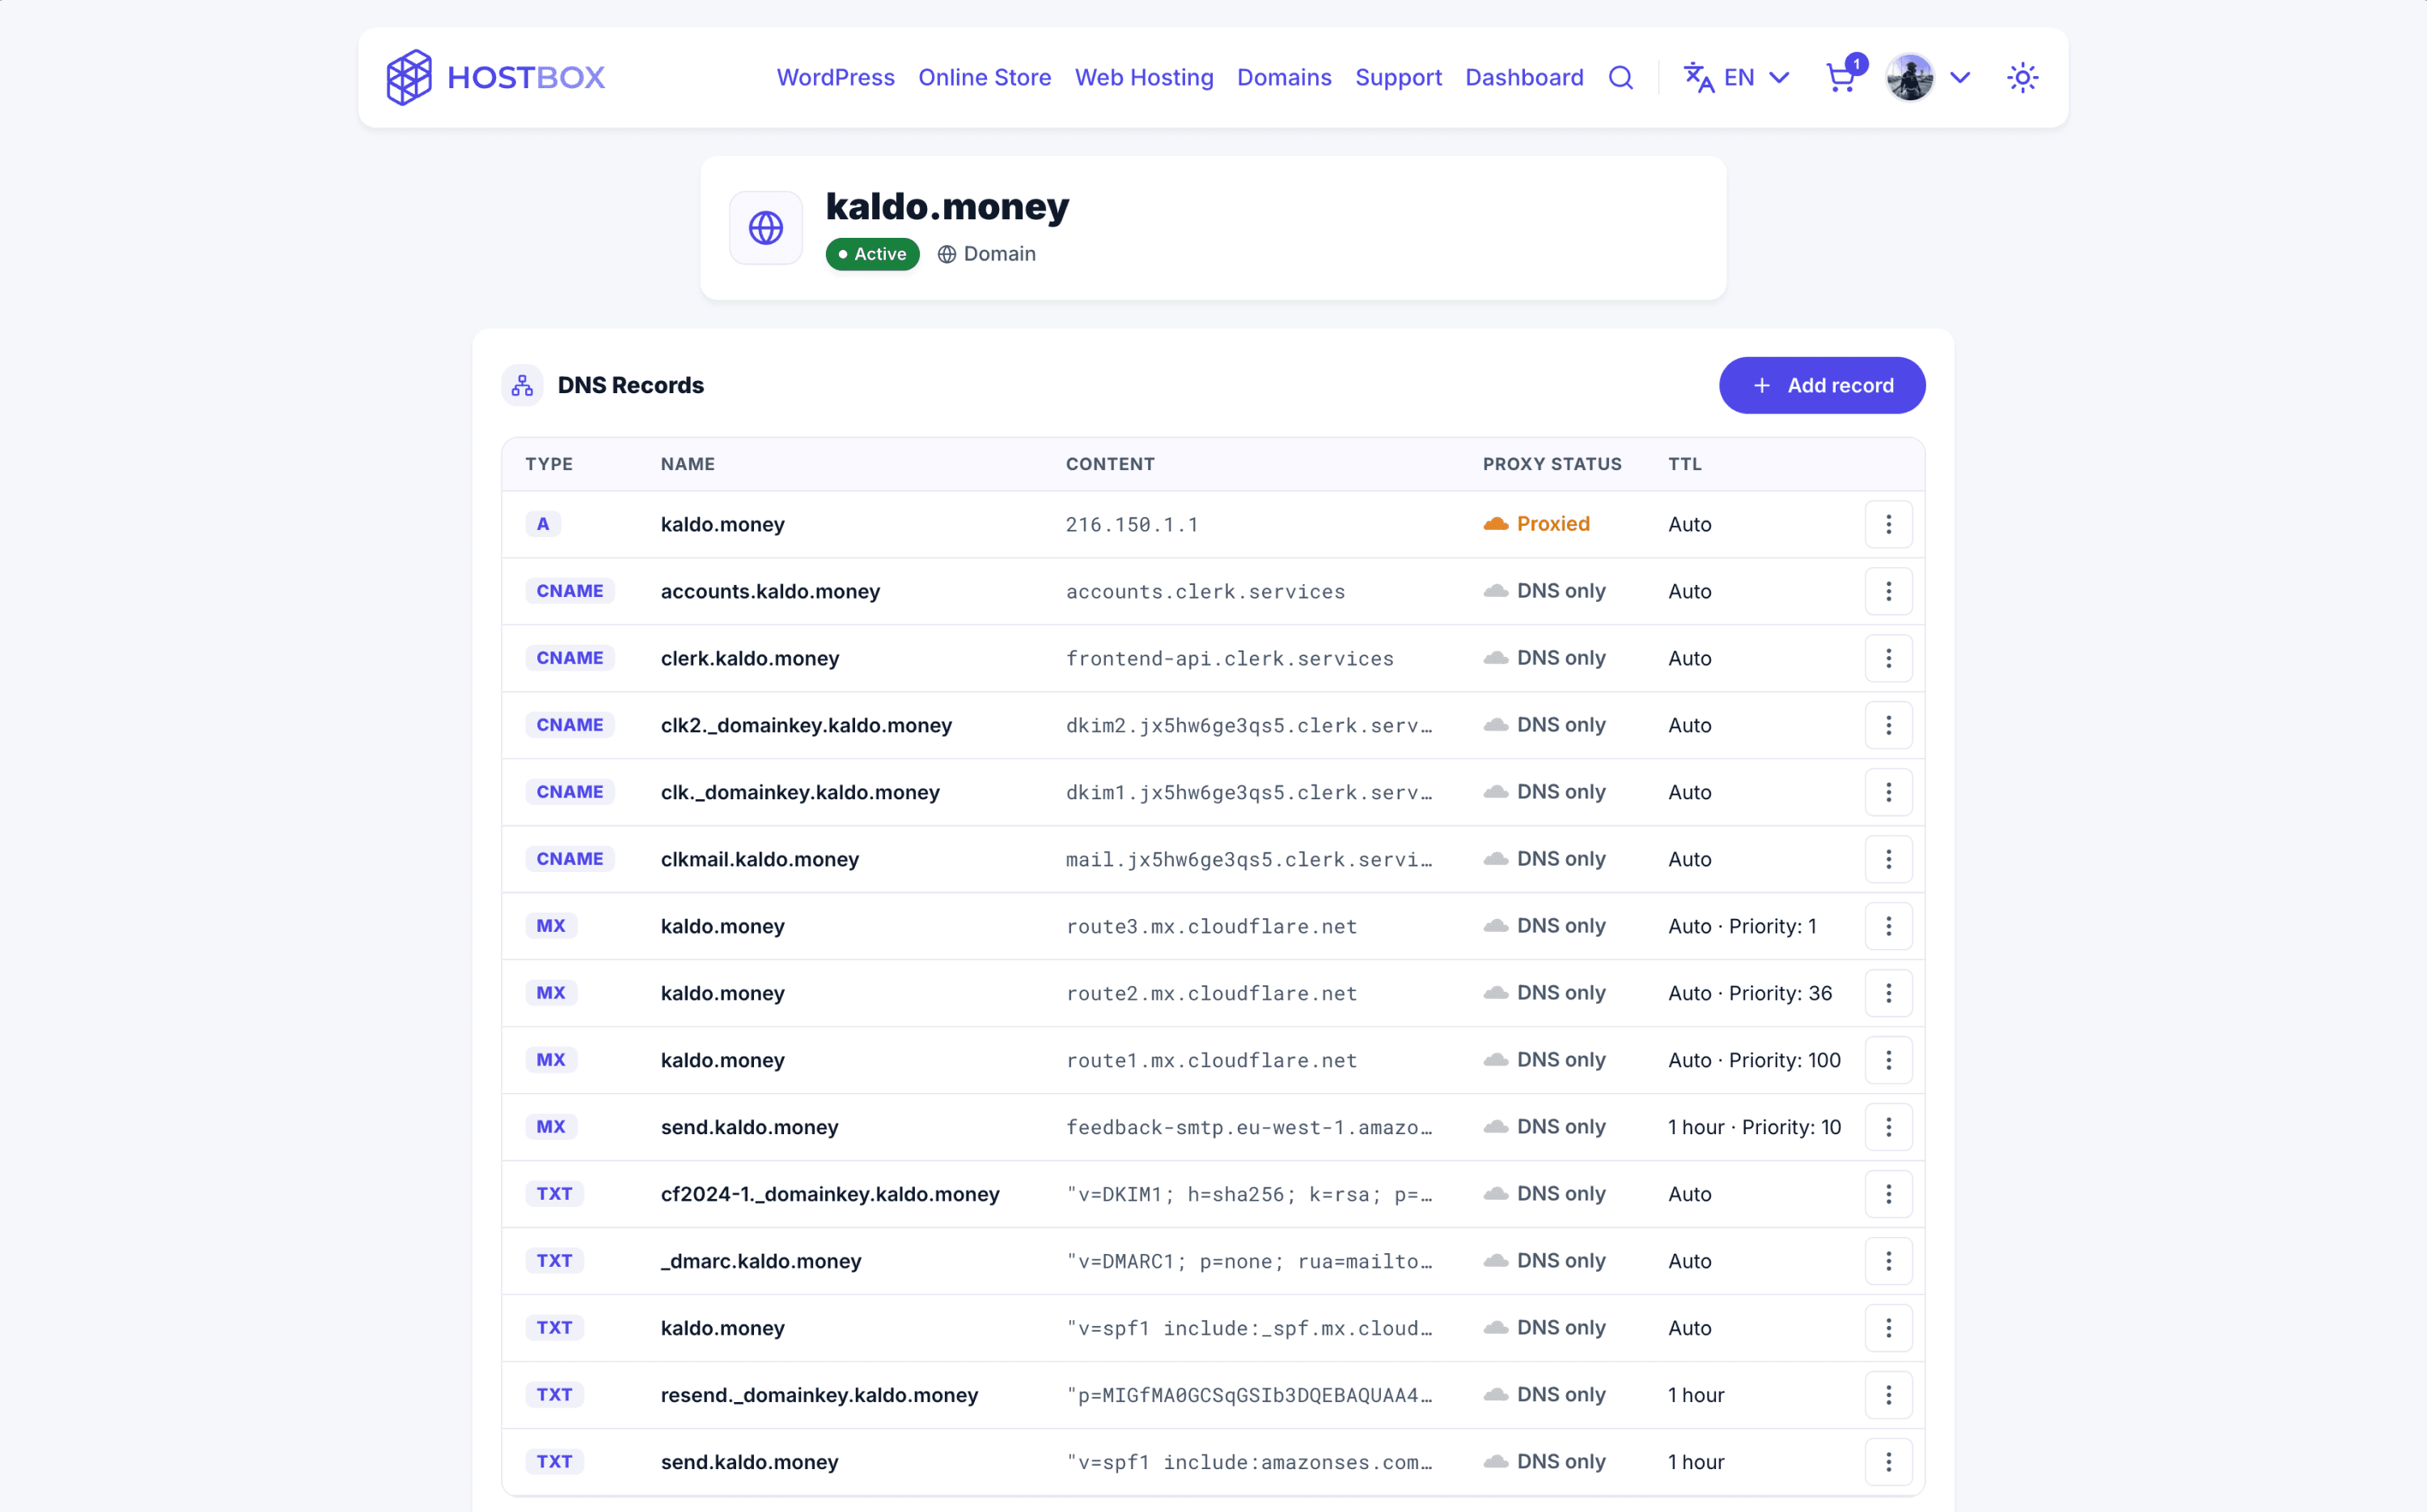Click the resend._domainkey.kaldo.money name

coord(819,1395)
